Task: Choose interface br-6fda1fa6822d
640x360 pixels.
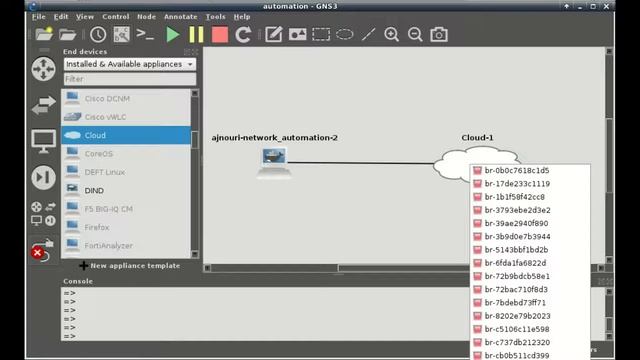Action: [x=530, y=263]
